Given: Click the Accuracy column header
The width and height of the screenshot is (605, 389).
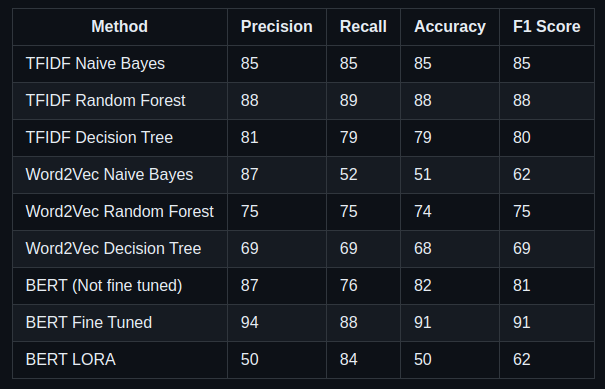Looking at the screenshot, I should click(450, 27).
